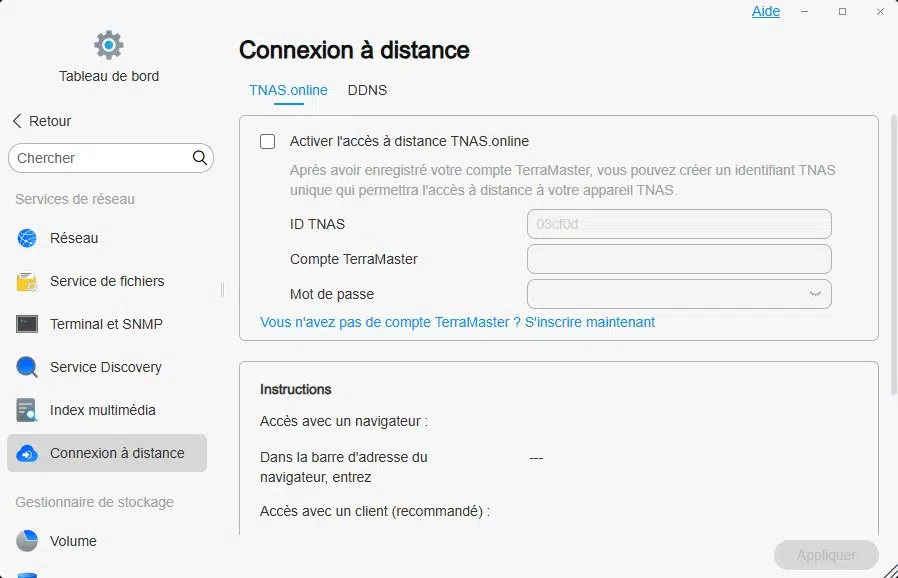Open Service de fichiers folder icon
The height and width of the screenshot is (578, 898).
[x=27, y=282]
